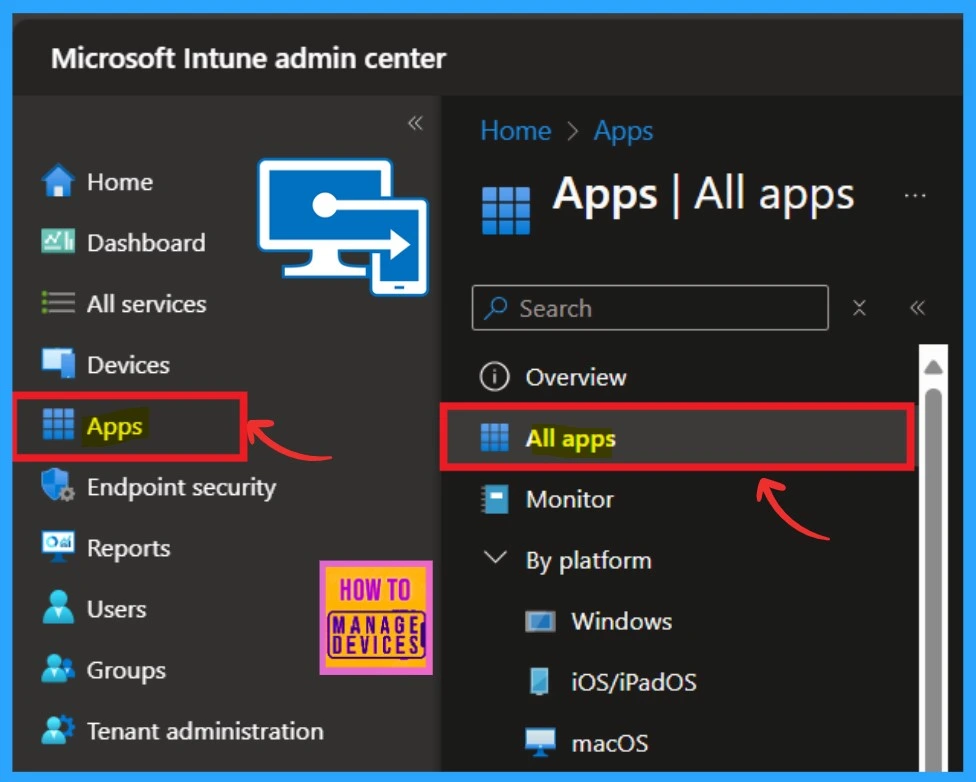Screen dimensions: 976x782
Task: Click the iOS/iPadOS tablet icon
Action: pyautogui.click(x=539, y=681)
